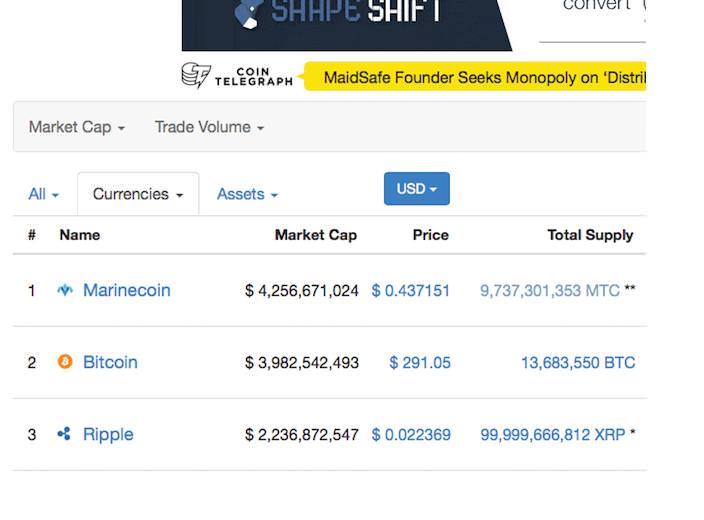This screenshot has width=704, height=520.
Task: Open the Market Cap dropdown menu
Action: click(x=77, y=128)
